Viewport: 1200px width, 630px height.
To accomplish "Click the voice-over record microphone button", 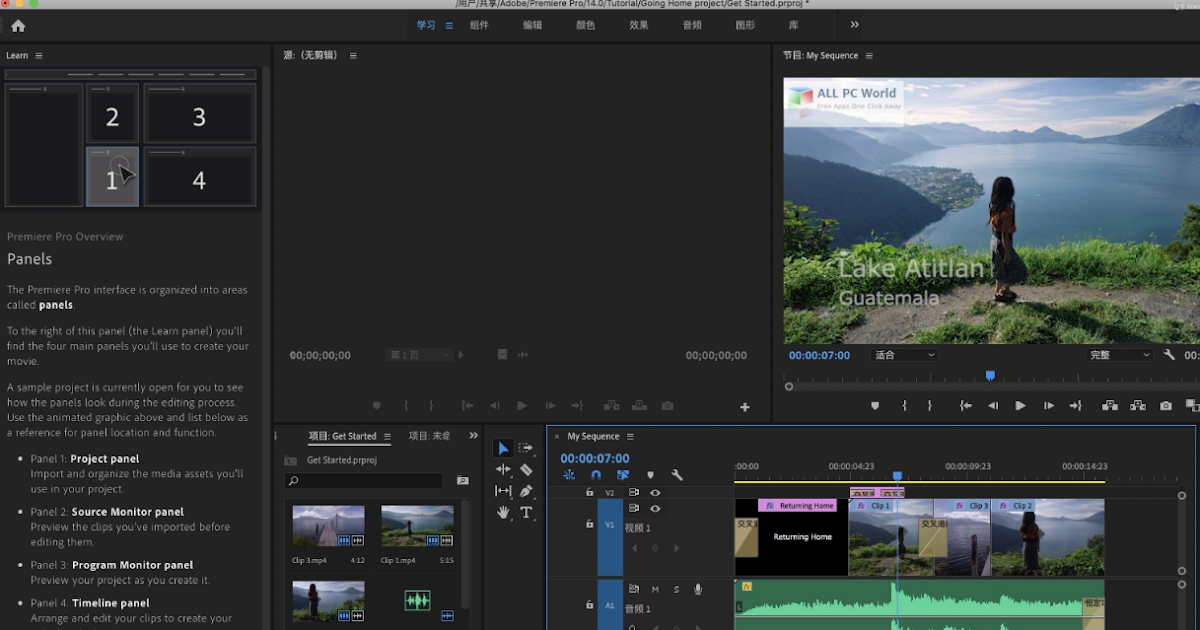I will point(698,589).
